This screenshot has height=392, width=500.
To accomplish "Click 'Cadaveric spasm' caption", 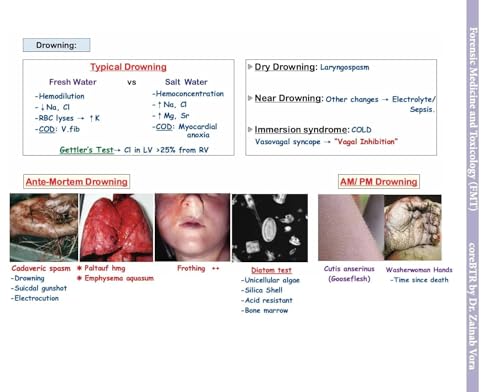I will [x=41, y=268].
